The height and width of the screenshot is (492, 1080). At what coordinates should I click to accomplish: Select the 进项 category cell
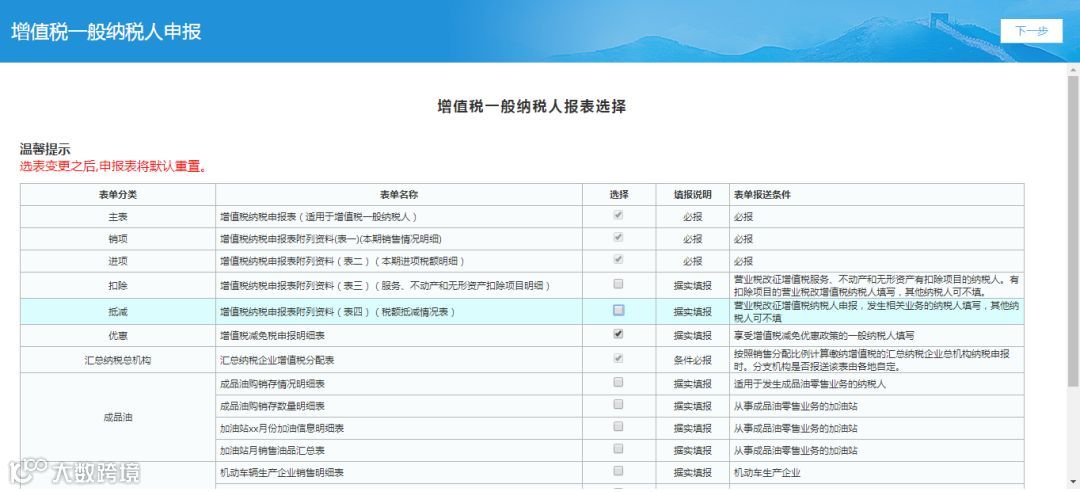tap(118, 262)
